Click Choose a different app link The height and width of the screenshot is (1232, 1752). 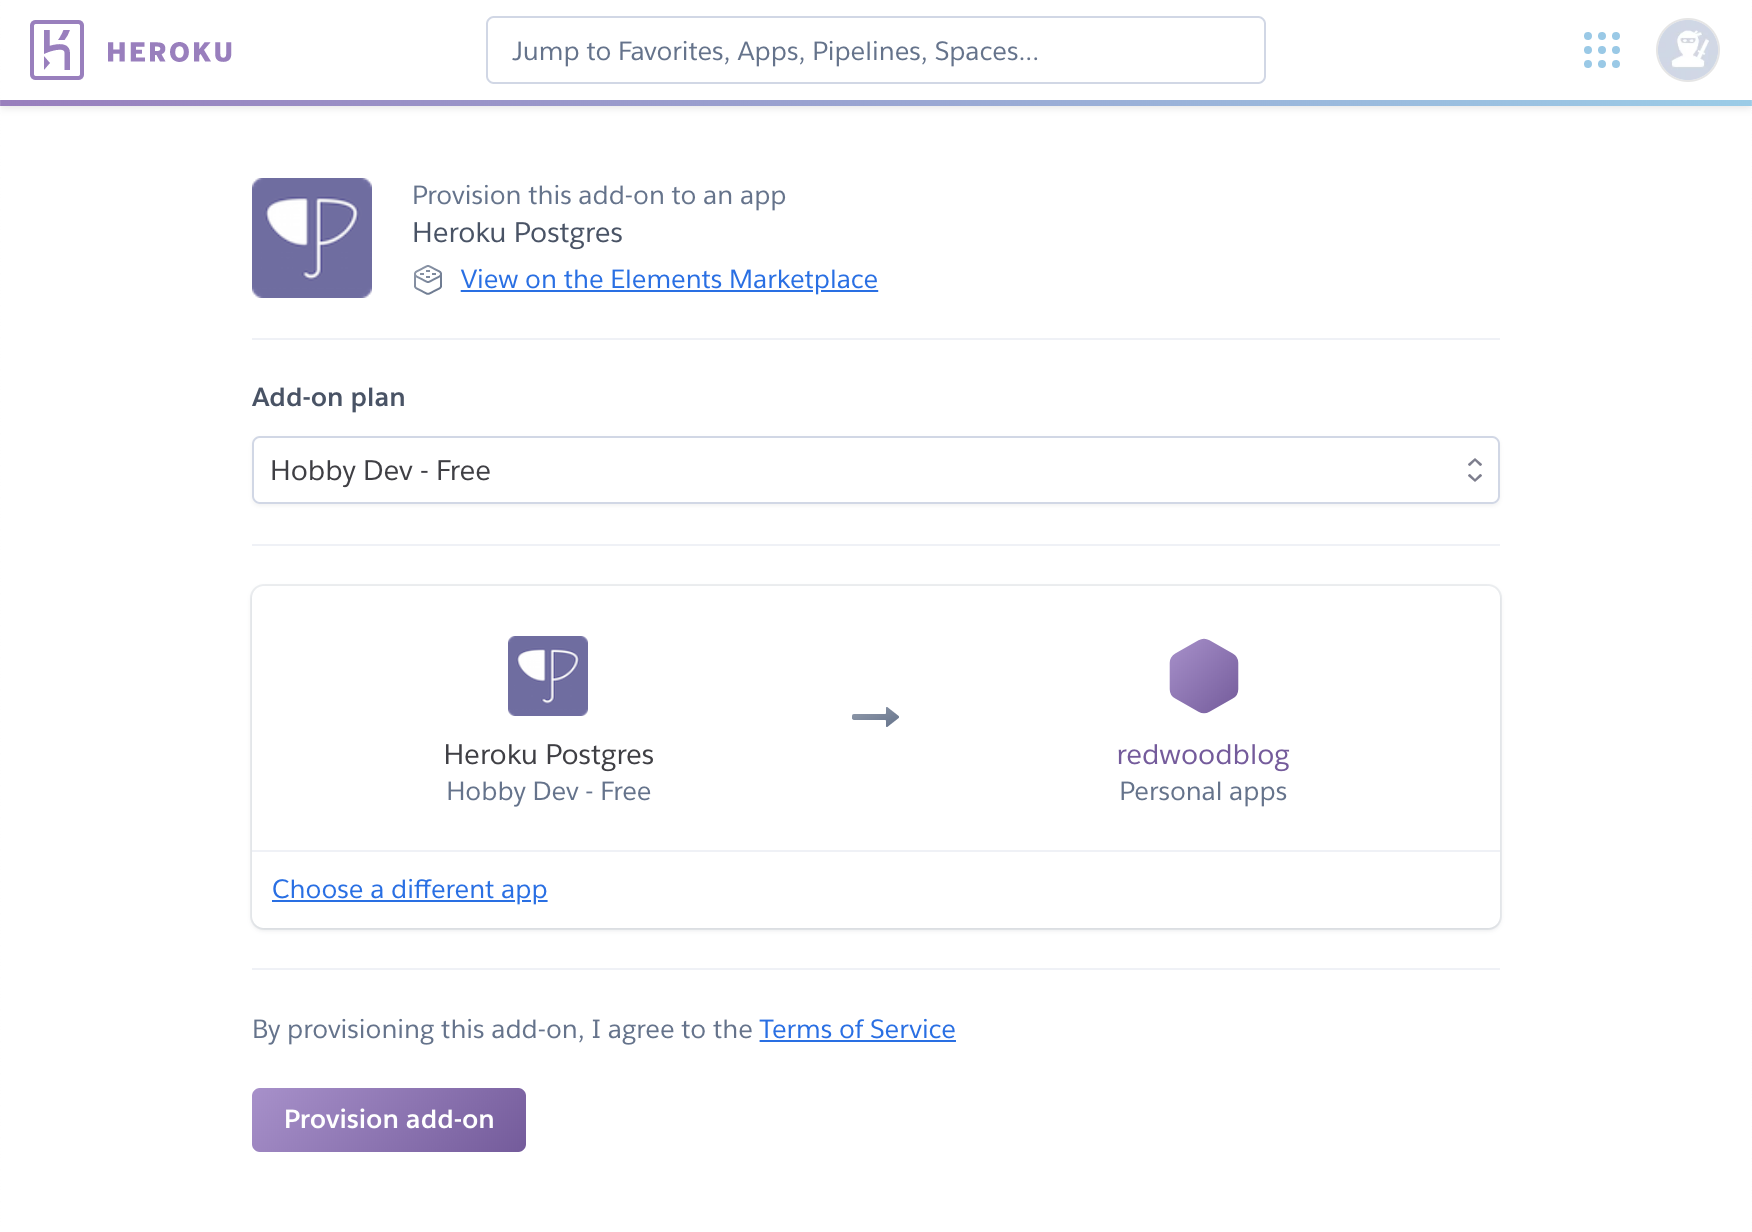410,889
